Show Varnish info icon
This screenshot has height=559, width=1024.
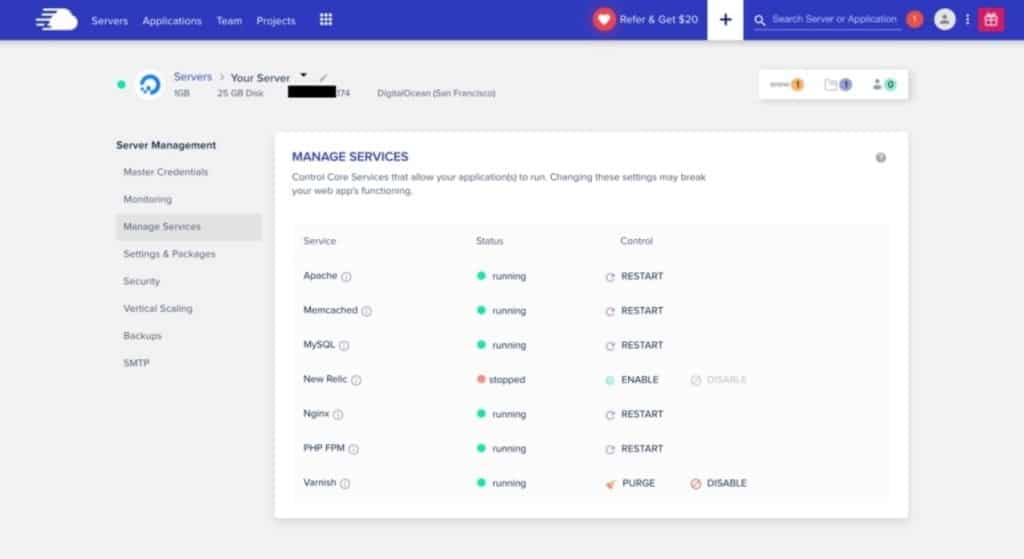coord(345,484)
